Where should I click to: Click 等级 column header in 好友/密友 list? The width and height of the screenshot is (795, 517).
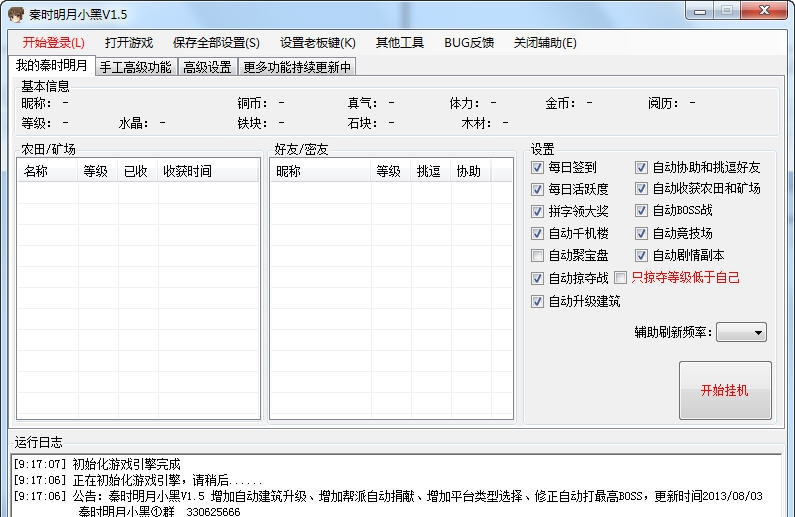click(x=391, y=171)
